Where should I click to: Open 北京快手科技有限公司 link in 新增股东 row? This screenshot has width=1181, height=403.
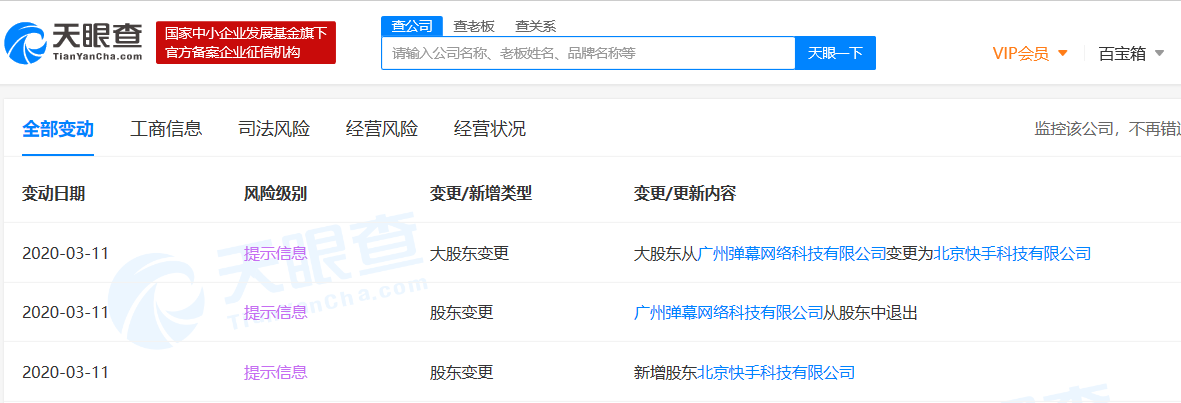[x=777, y=371]
